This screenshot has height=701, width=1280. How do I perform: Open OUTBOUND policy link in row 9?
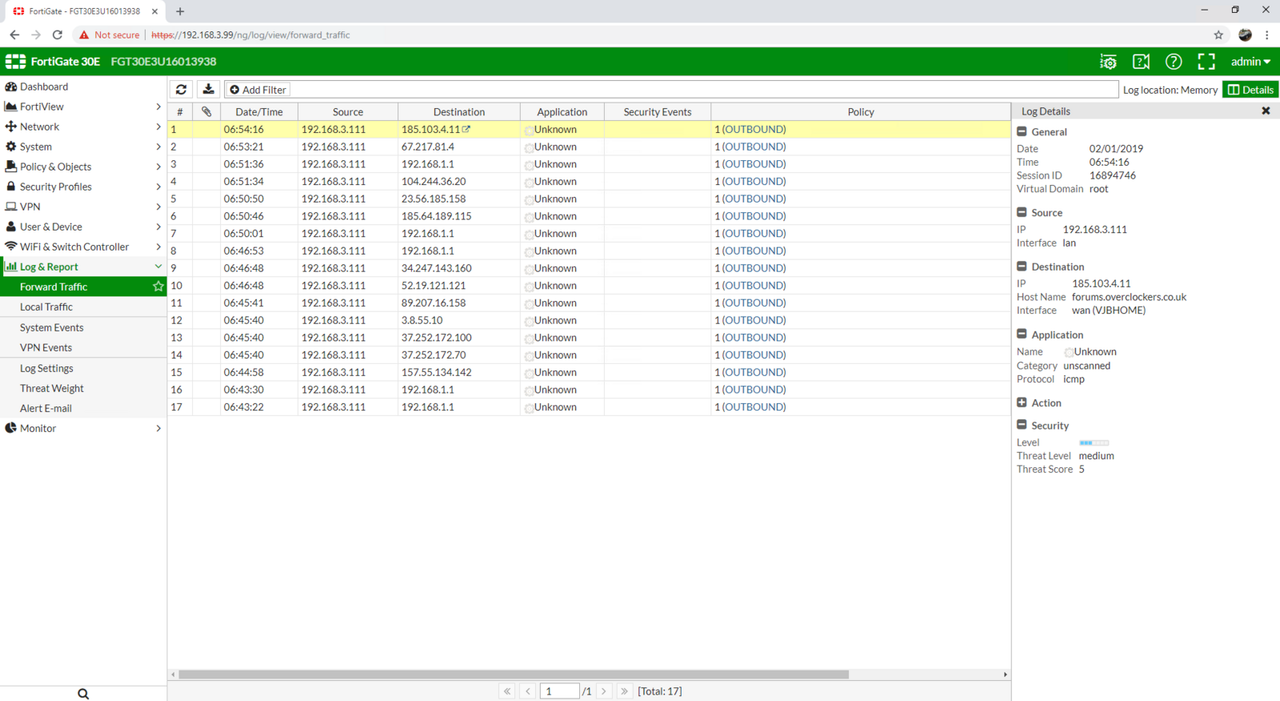pyautogui.click(x=753, y=268)
